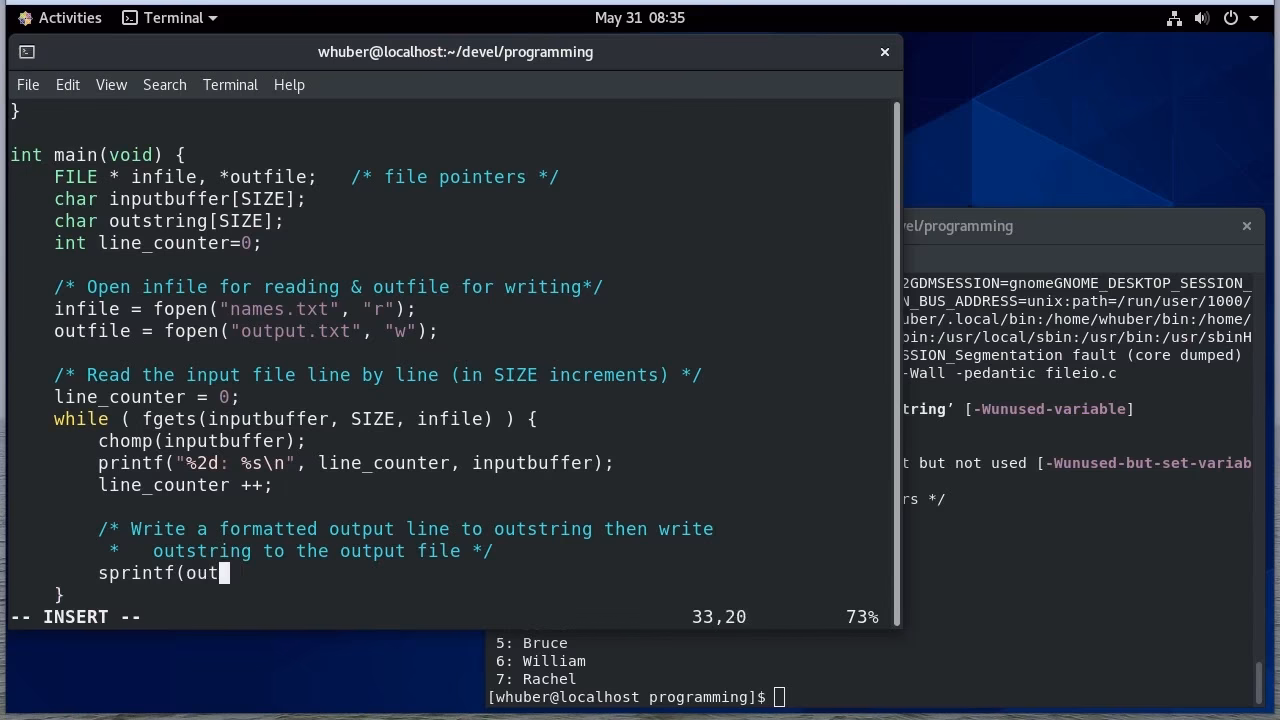Close the background terminal window

(1246, 226)
